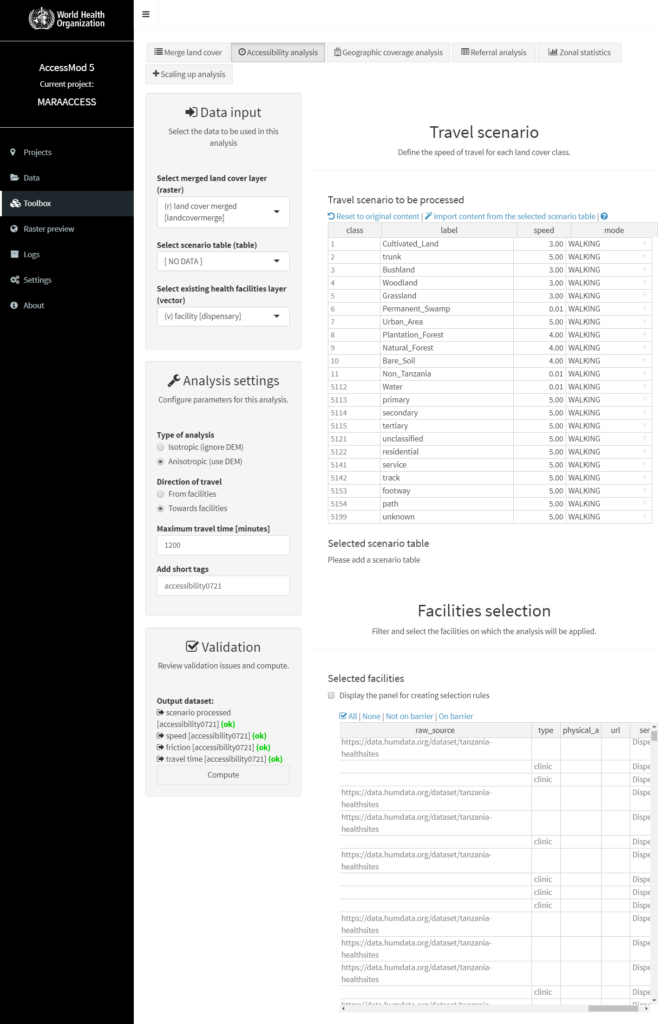The width and height of the screenshot is (661, 1024).
Task: Select From facilities travel direction
Action: pyautogui.click(x=161, y=494)
